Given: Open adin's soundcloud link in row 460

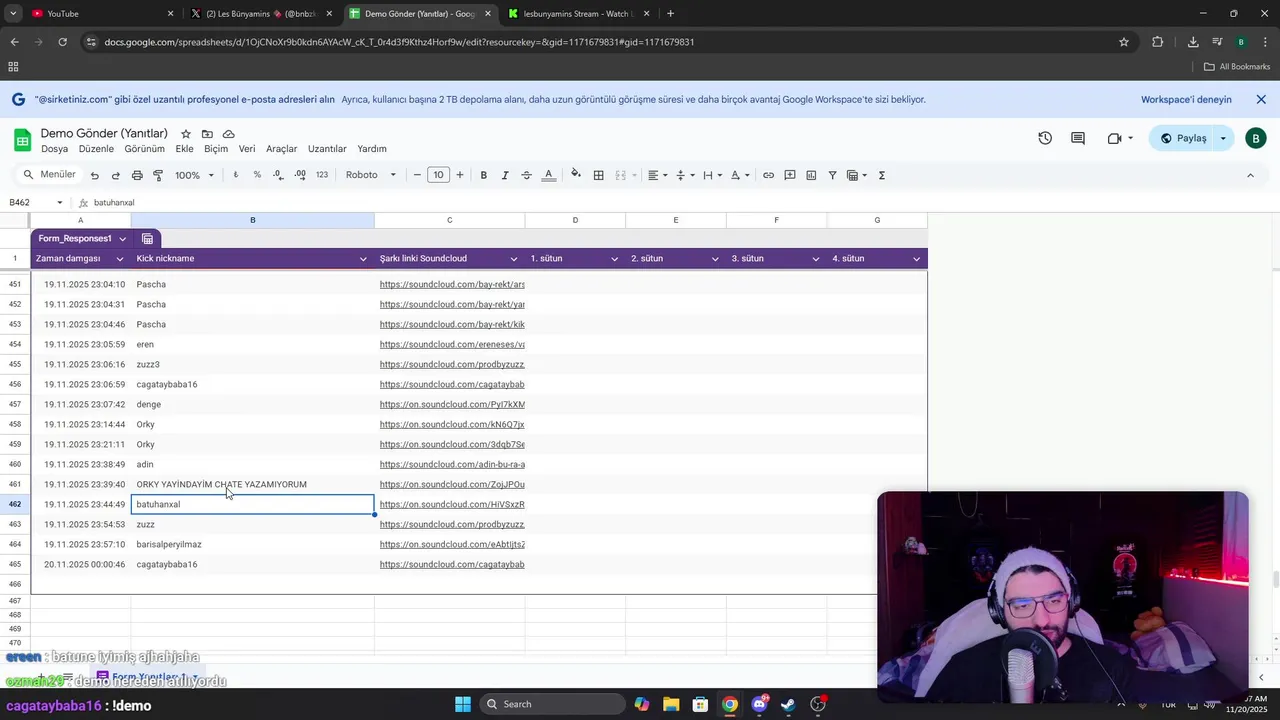Looking at the screenshot, I should (452, 464).
